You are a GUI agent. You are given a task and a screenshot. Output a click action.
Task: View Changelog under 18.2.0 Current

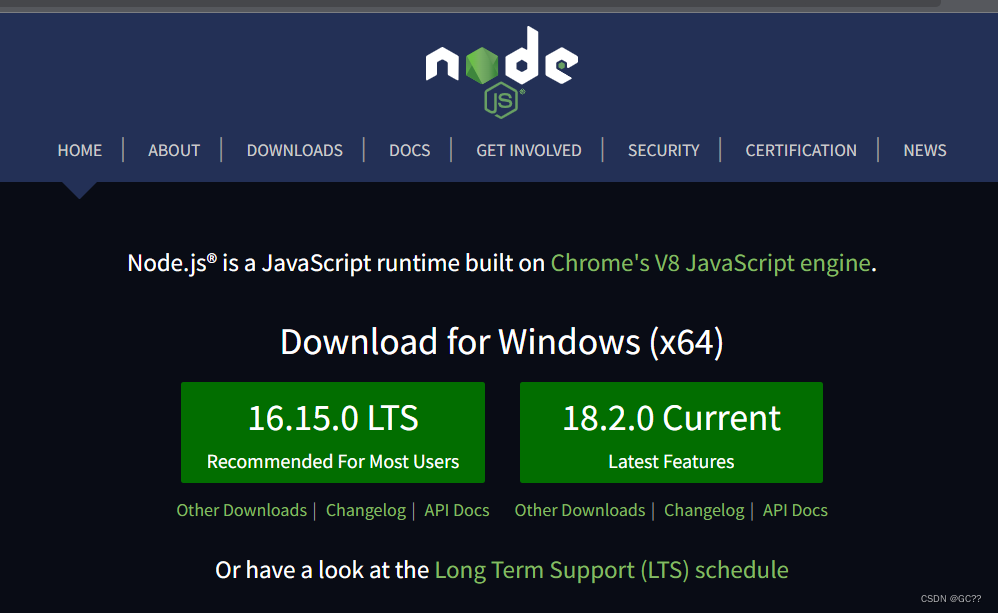pyautogui.click(x=704, y=511)
